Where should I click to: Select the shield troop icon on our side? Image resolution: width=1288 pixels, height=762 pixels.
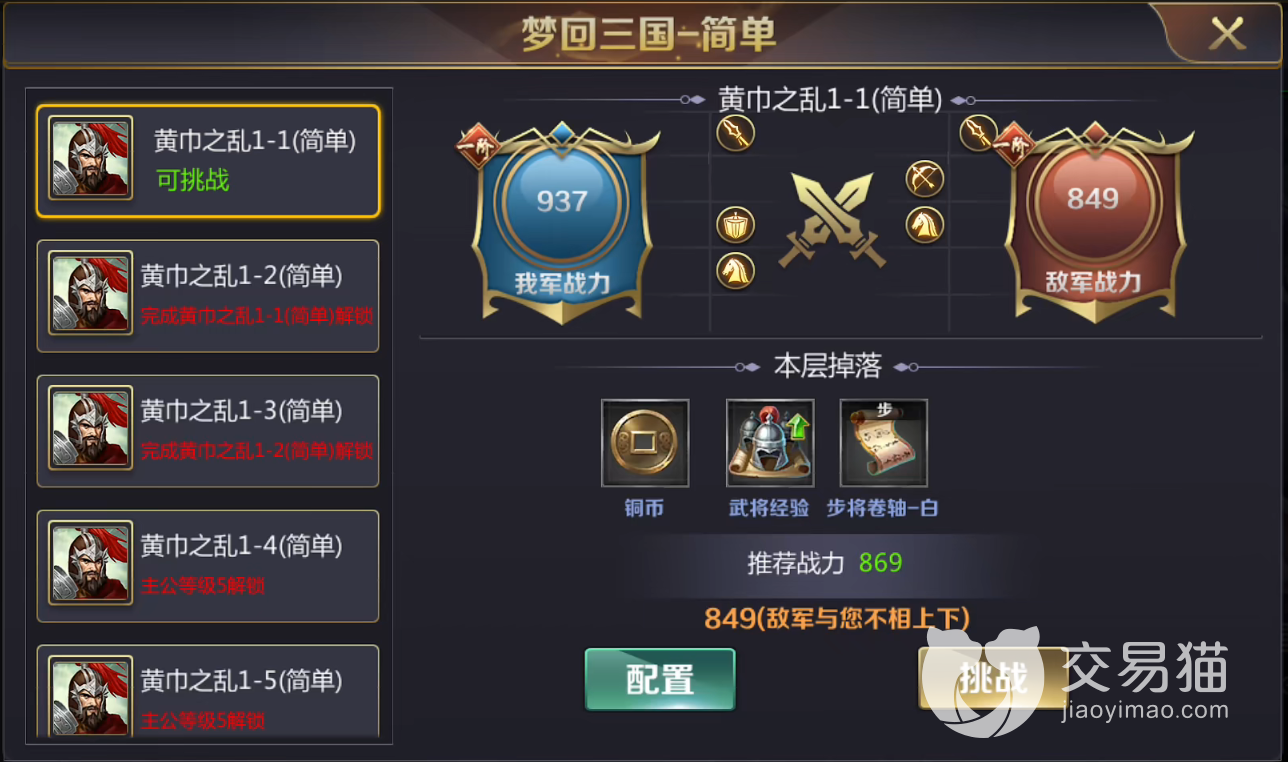click(736, 226)
